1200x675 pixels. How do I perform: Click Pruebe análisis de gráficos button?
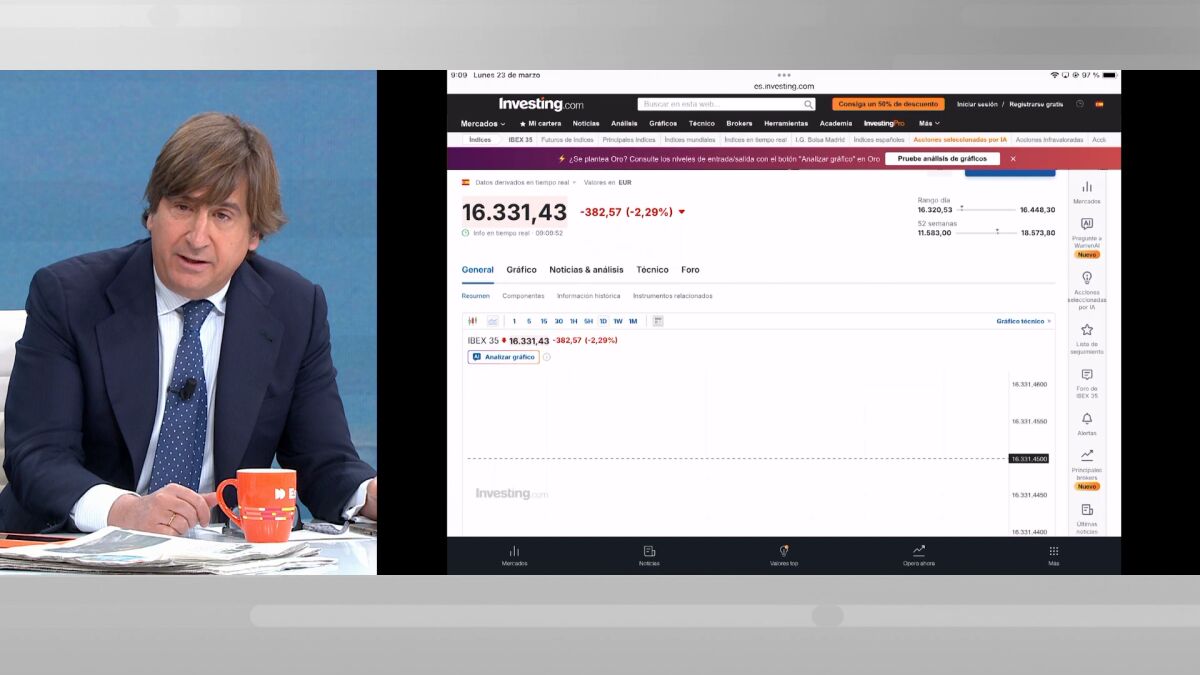942,159
